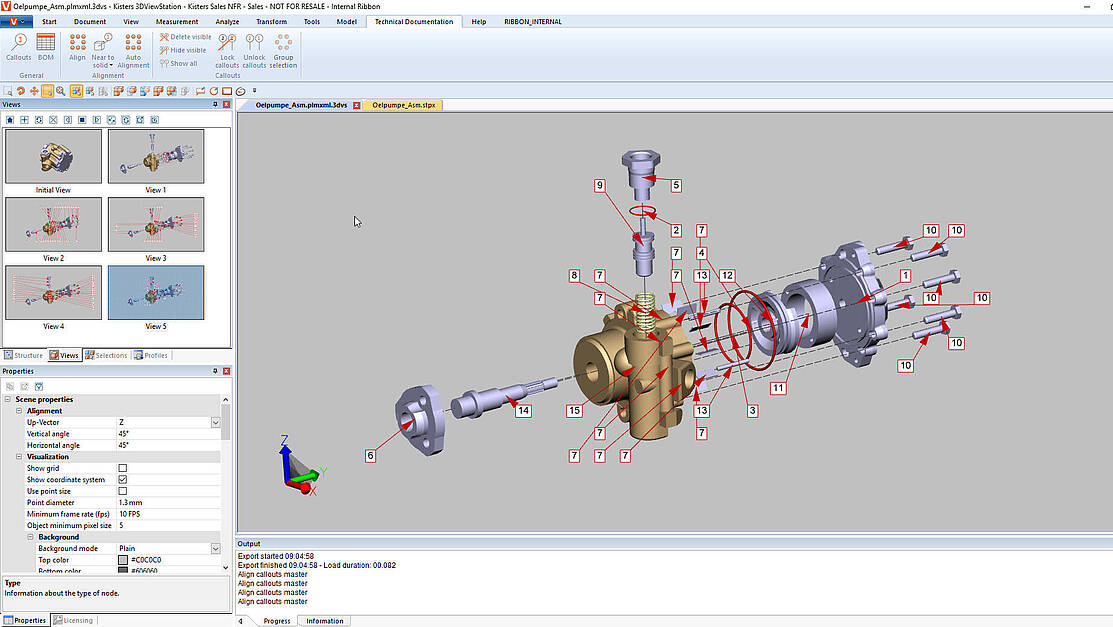Open the Model ribbon tab
Image resolution: width=1113 pixels, height=627 pixels.
click(346, 21)
